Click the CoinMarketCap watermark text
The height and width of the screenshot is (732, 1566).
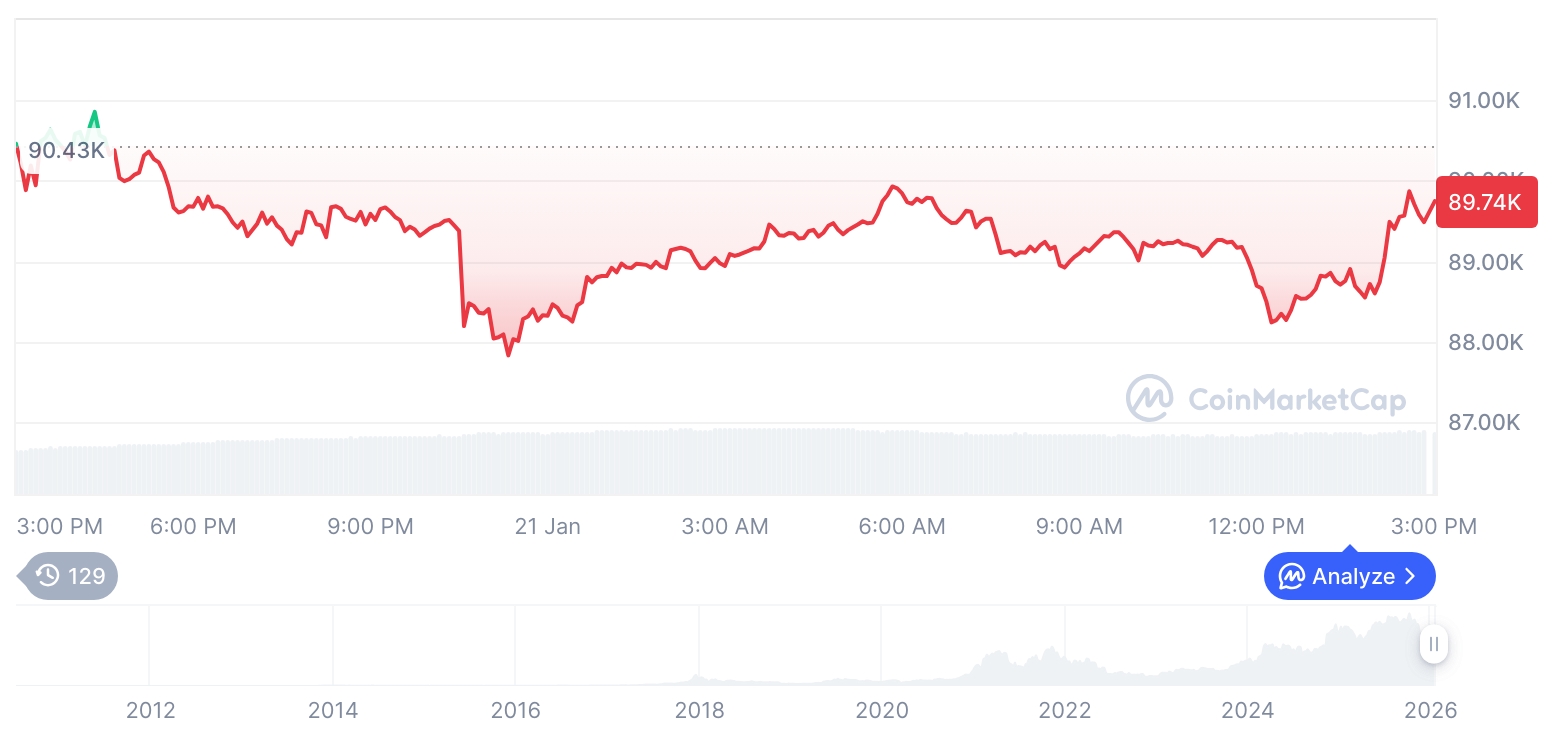(1297, 400)
